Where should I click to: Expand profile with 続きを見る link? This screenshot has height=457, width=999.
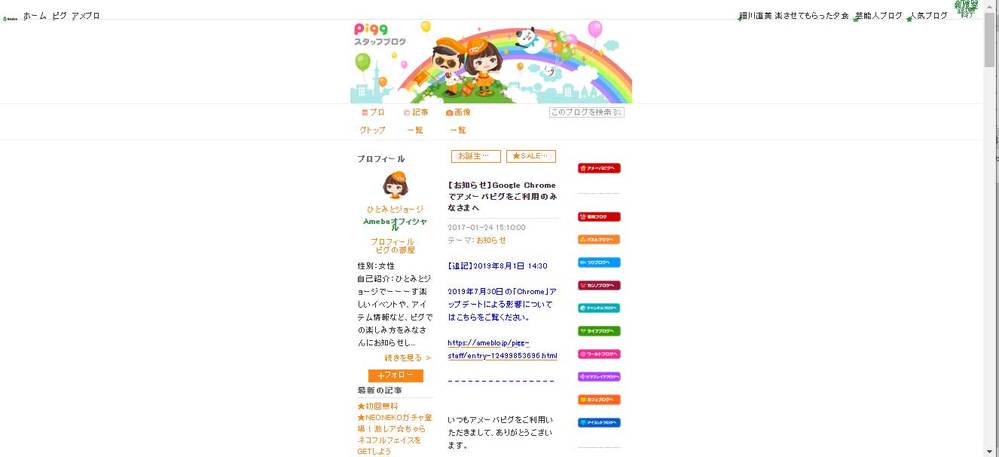[408, 358]
